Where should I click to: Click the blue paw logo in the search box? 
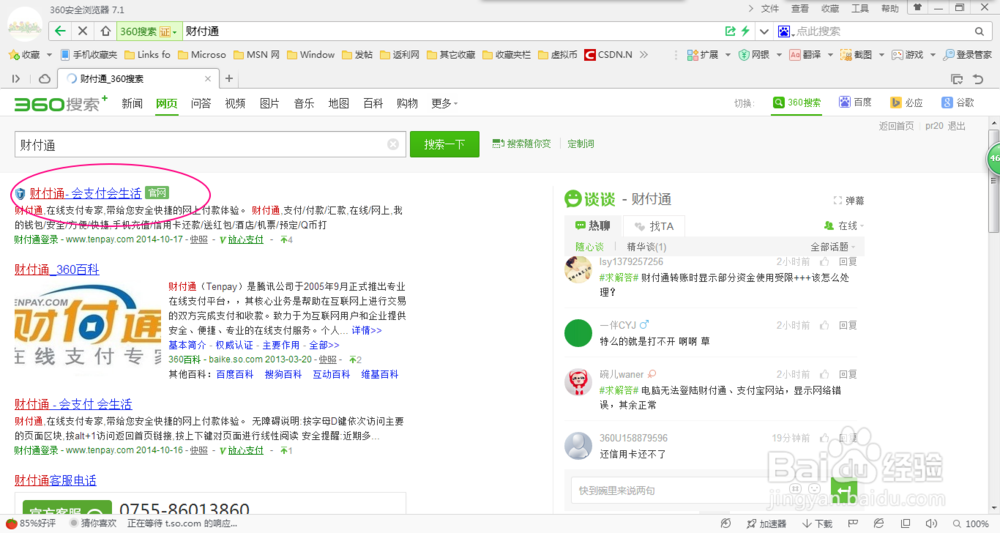pos(784,31)
